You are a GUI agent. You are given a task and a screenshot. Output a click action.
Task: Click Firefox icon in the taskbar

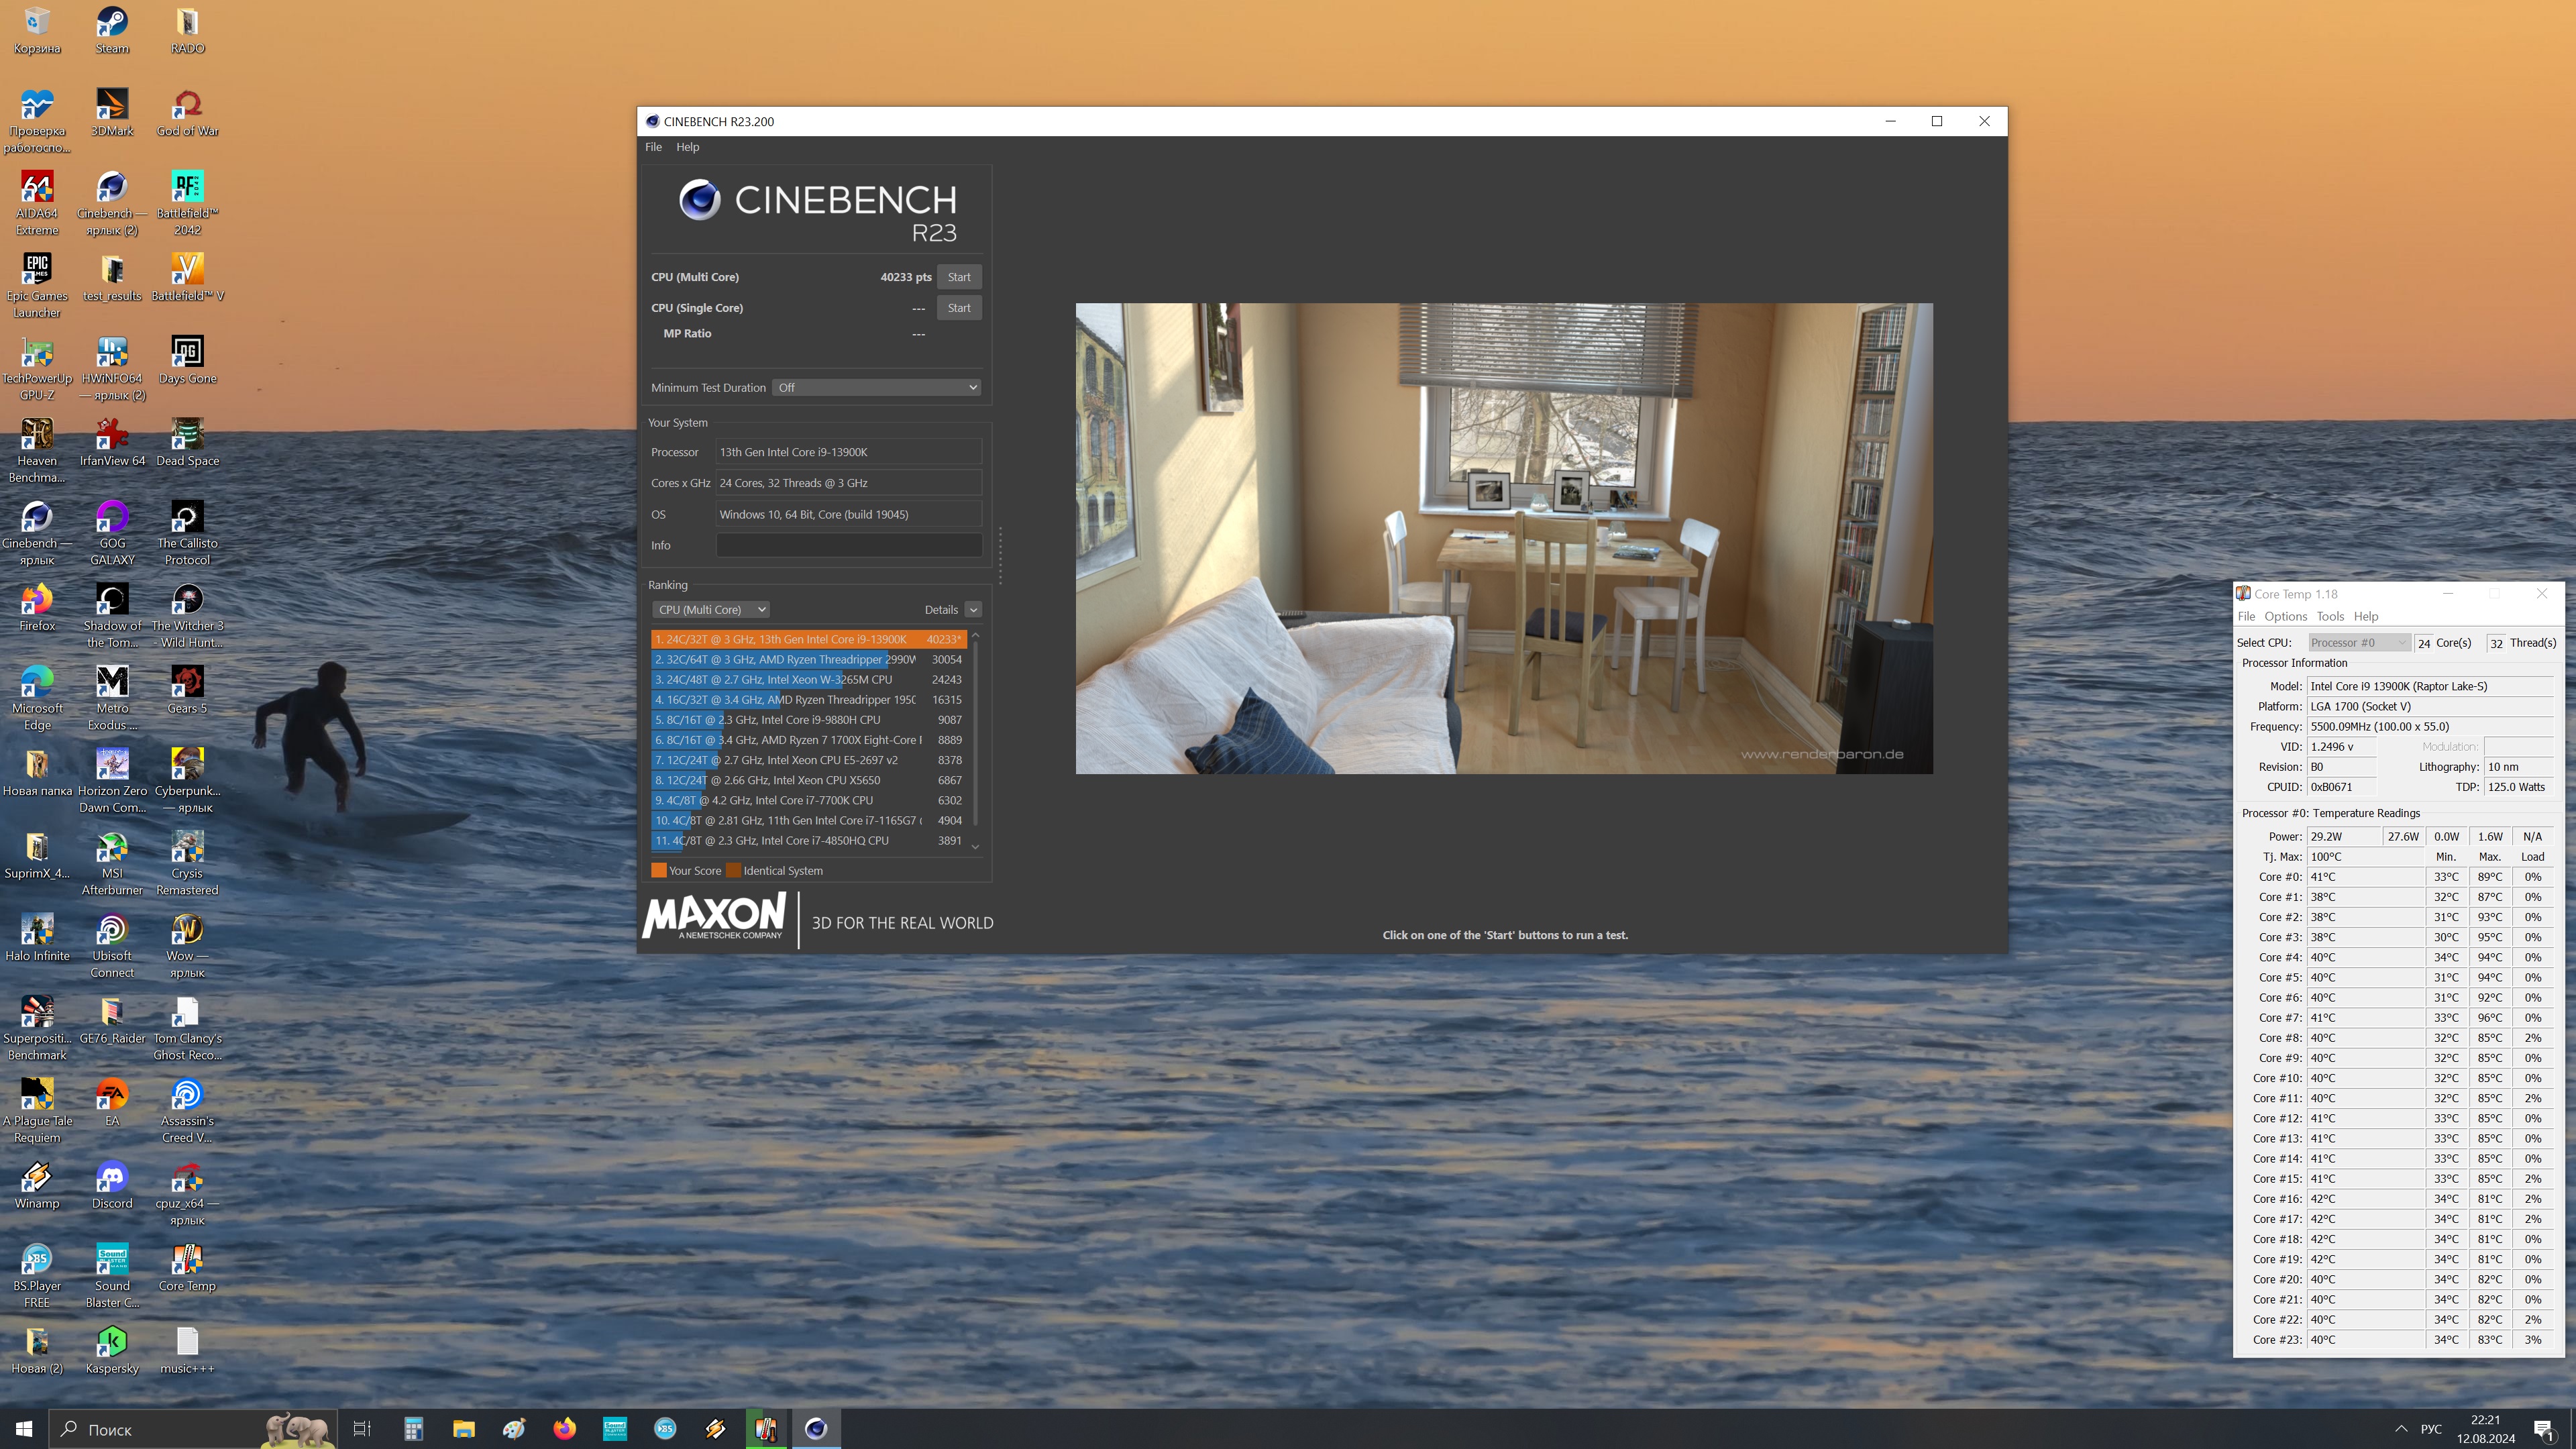pos(564,1429)
